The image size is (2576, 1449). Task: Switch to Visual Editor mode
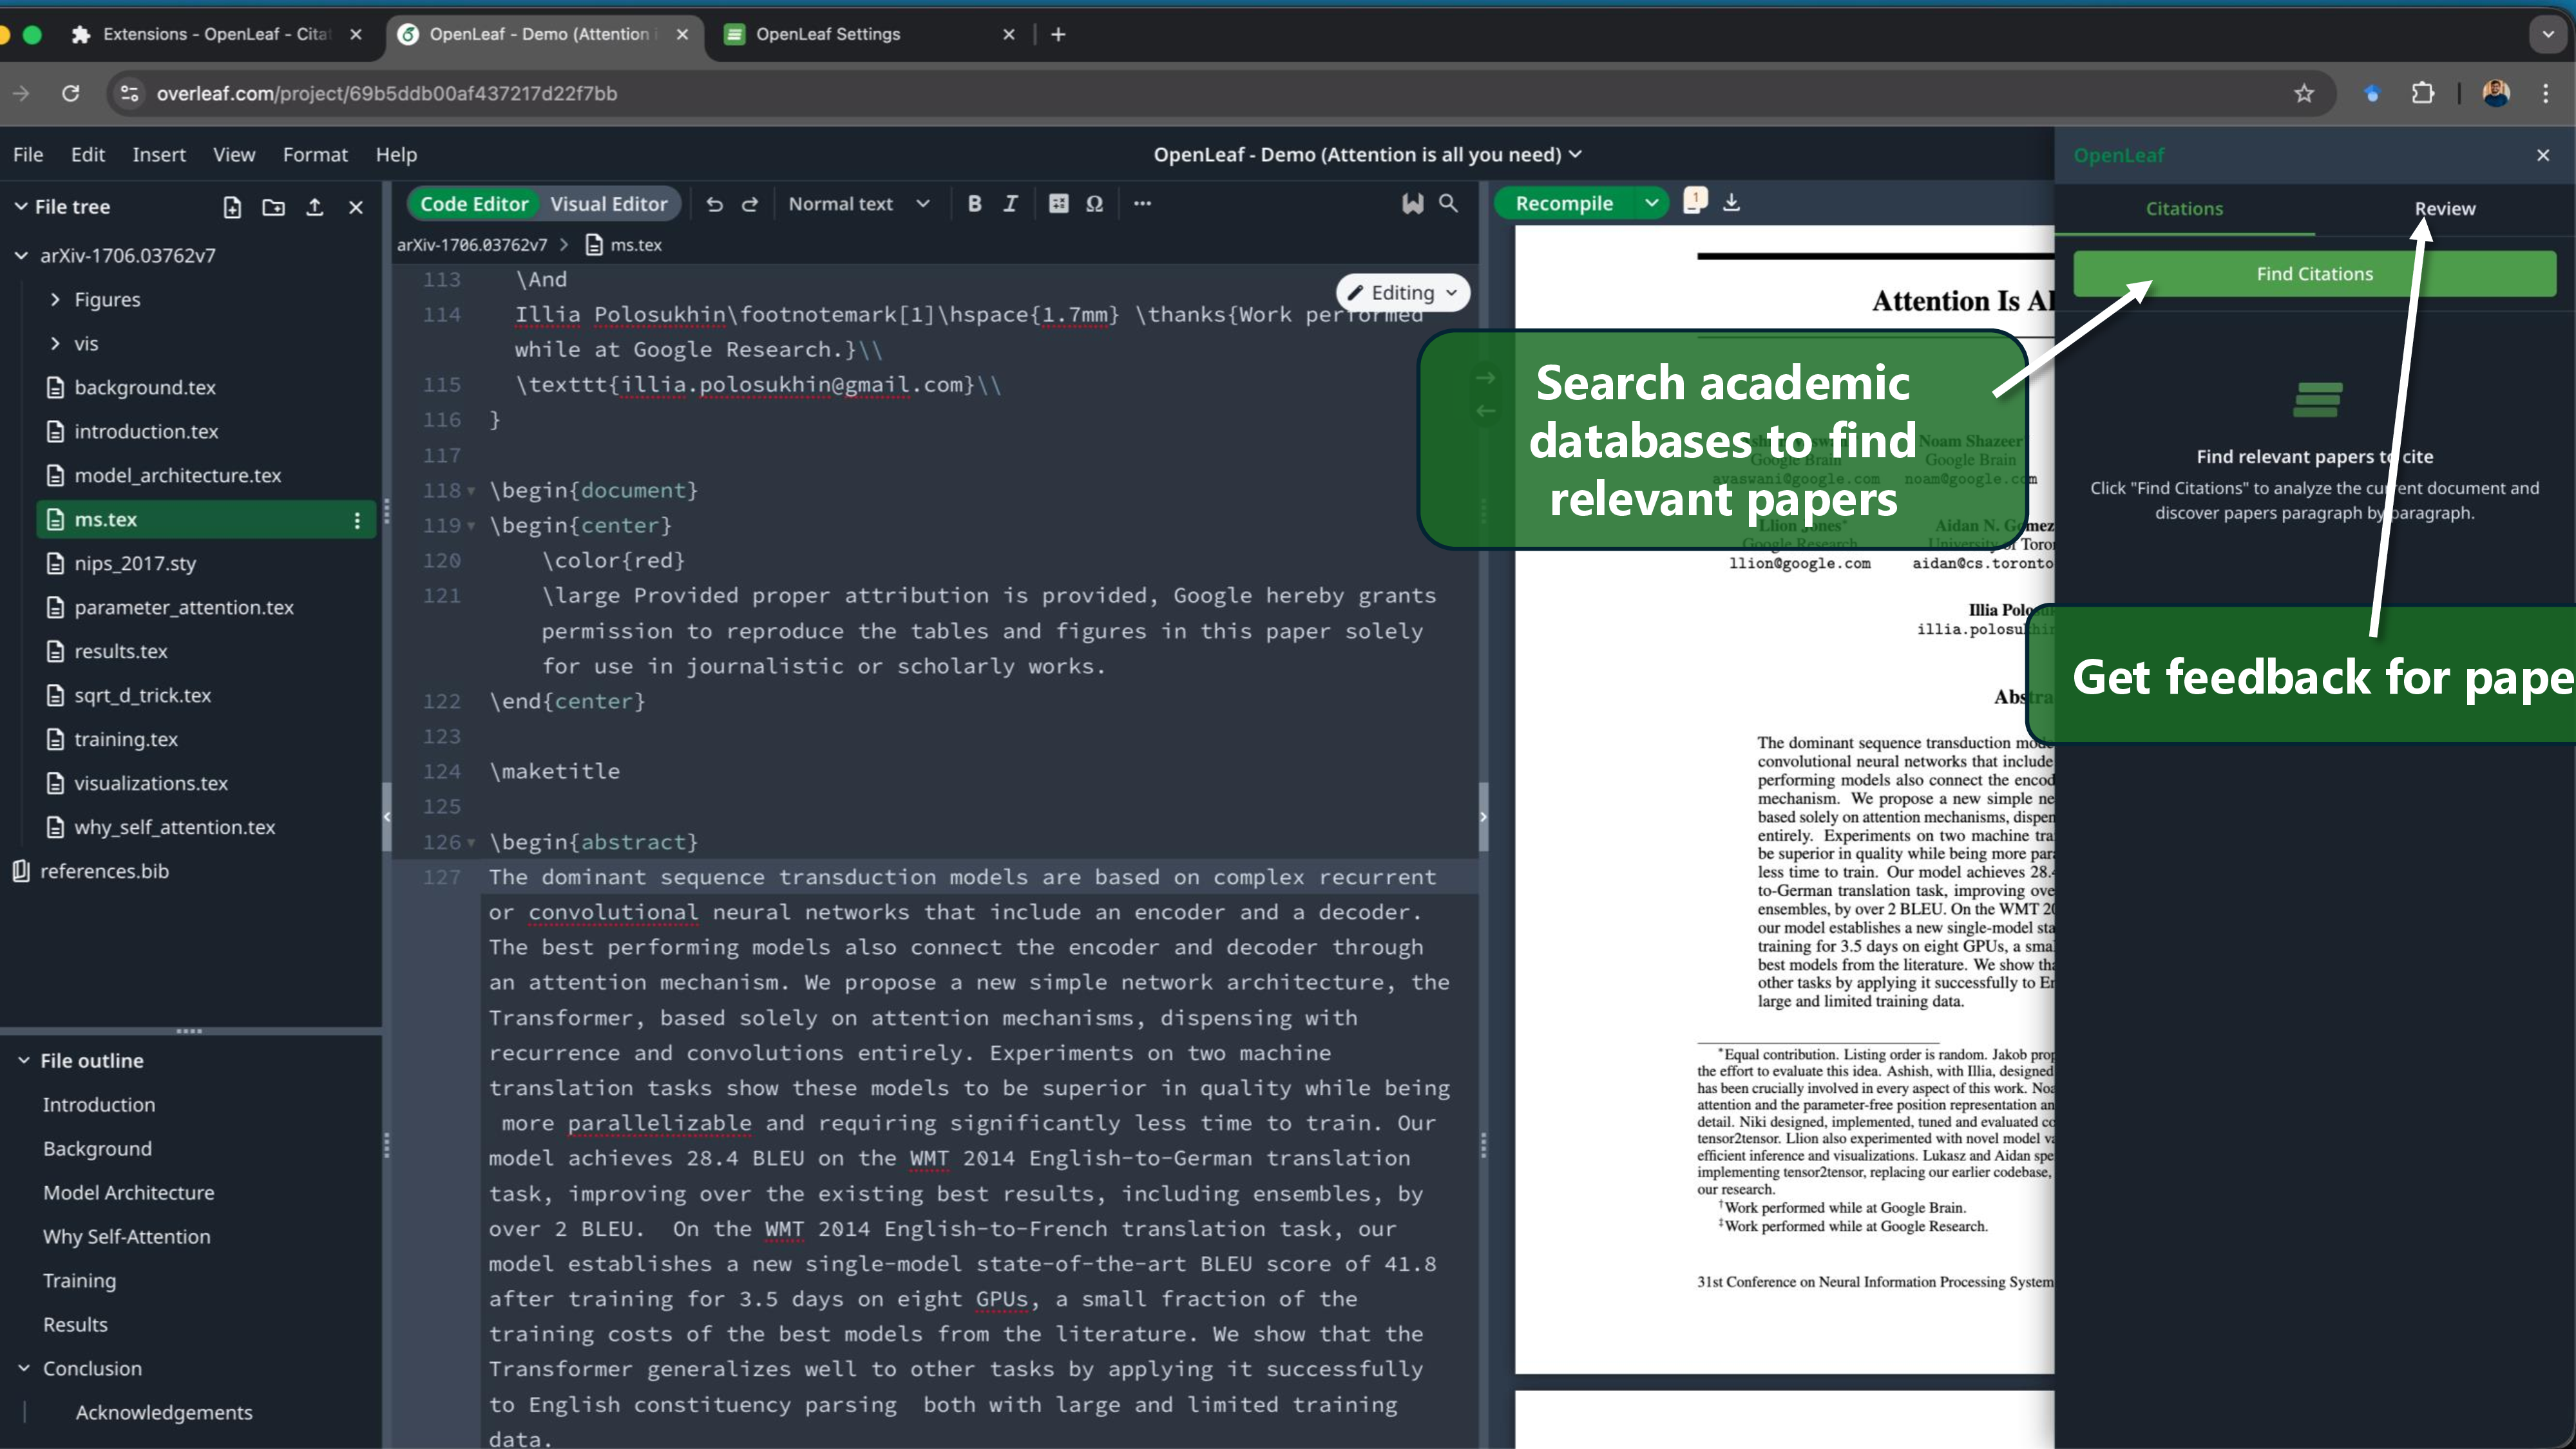608,204
